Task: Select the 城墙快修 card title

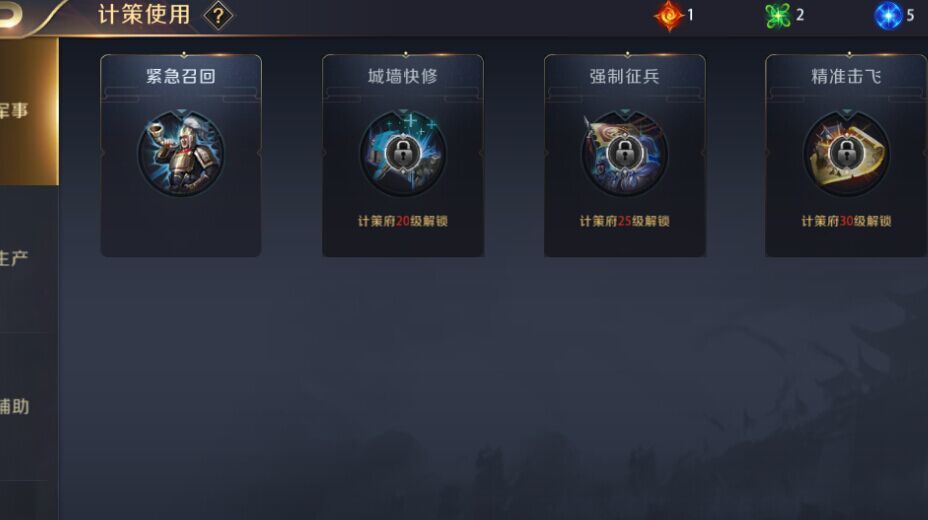Action: (403, 76)
